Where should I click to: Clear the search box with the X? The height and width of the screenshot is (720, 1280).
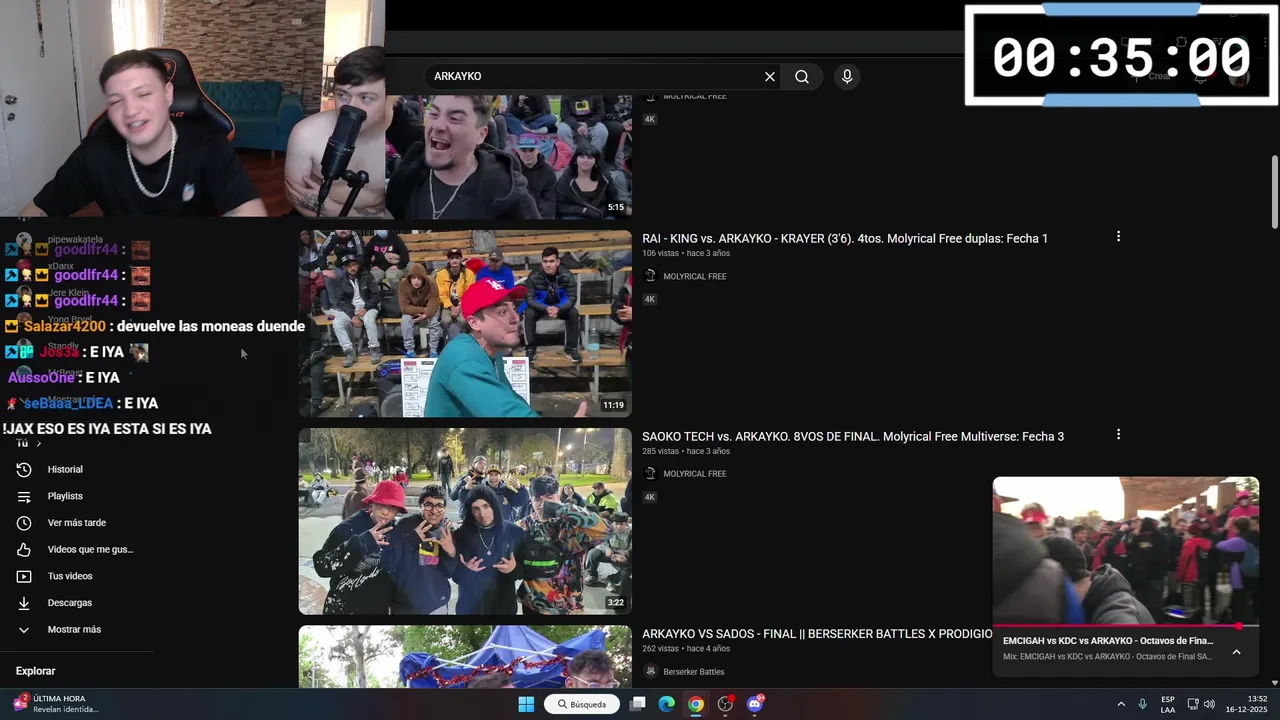[x=770, y=76]
